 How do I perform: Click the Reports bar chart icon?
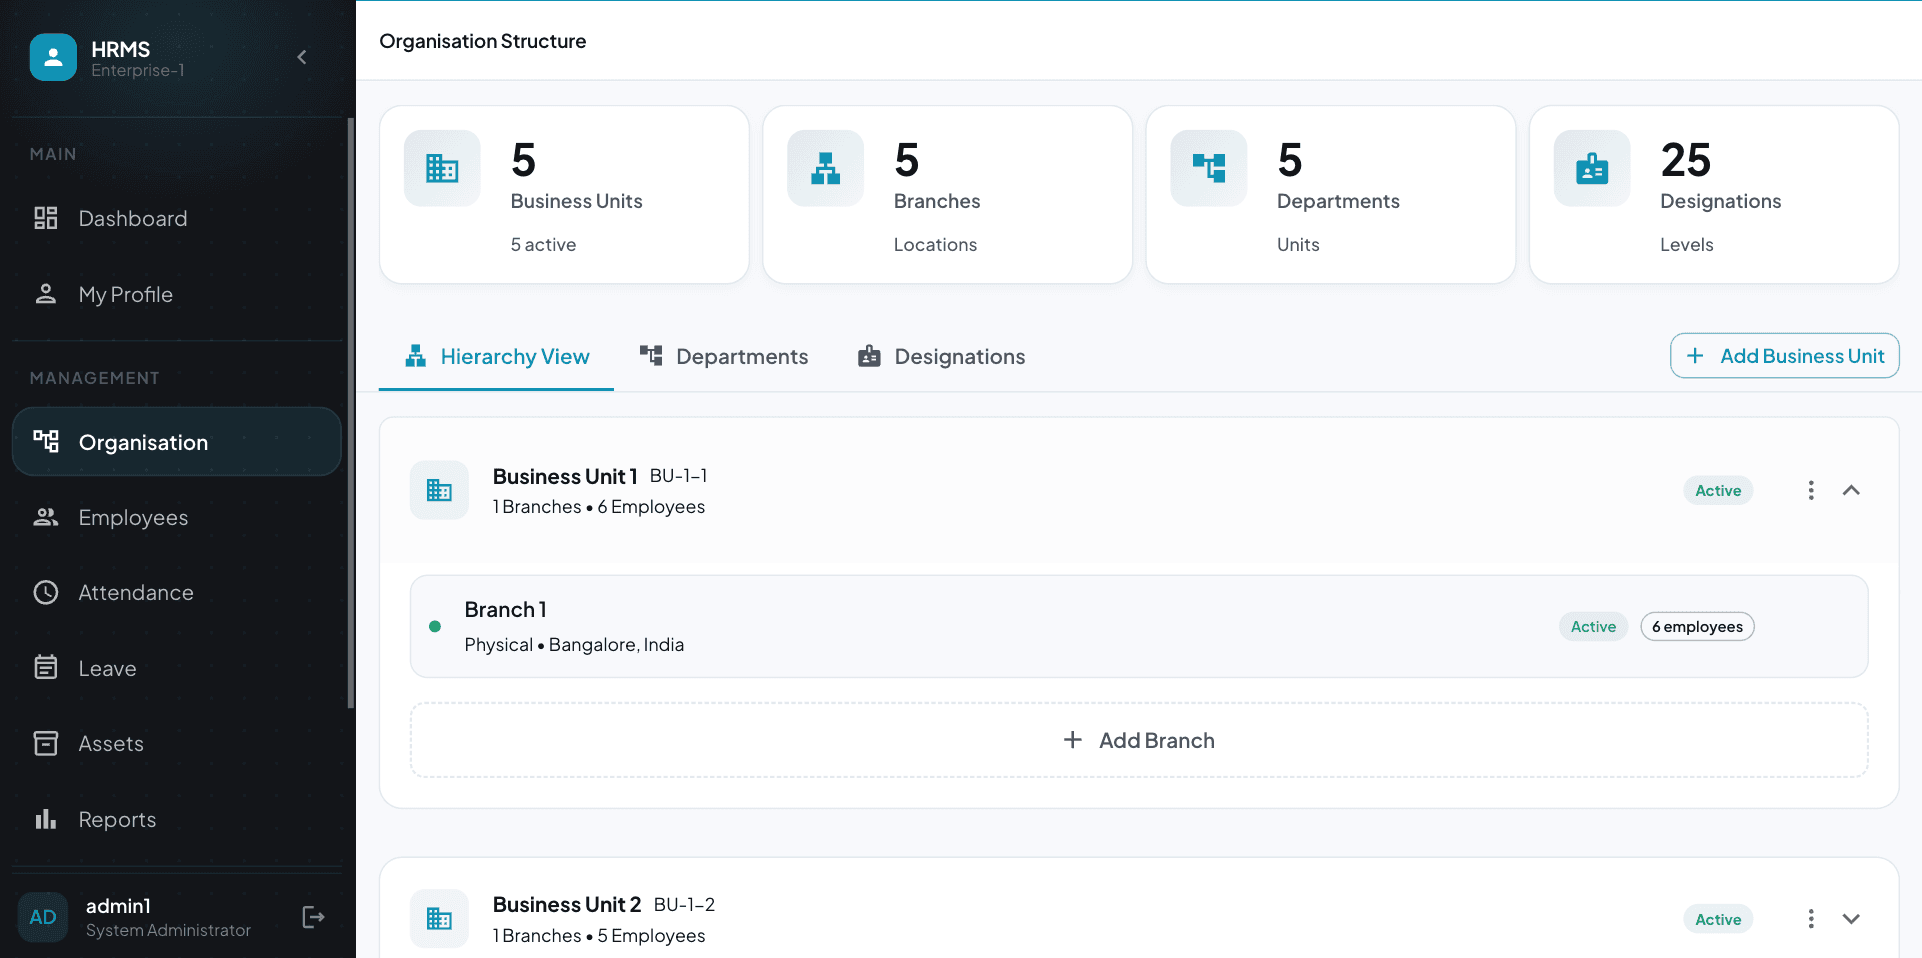46,819
